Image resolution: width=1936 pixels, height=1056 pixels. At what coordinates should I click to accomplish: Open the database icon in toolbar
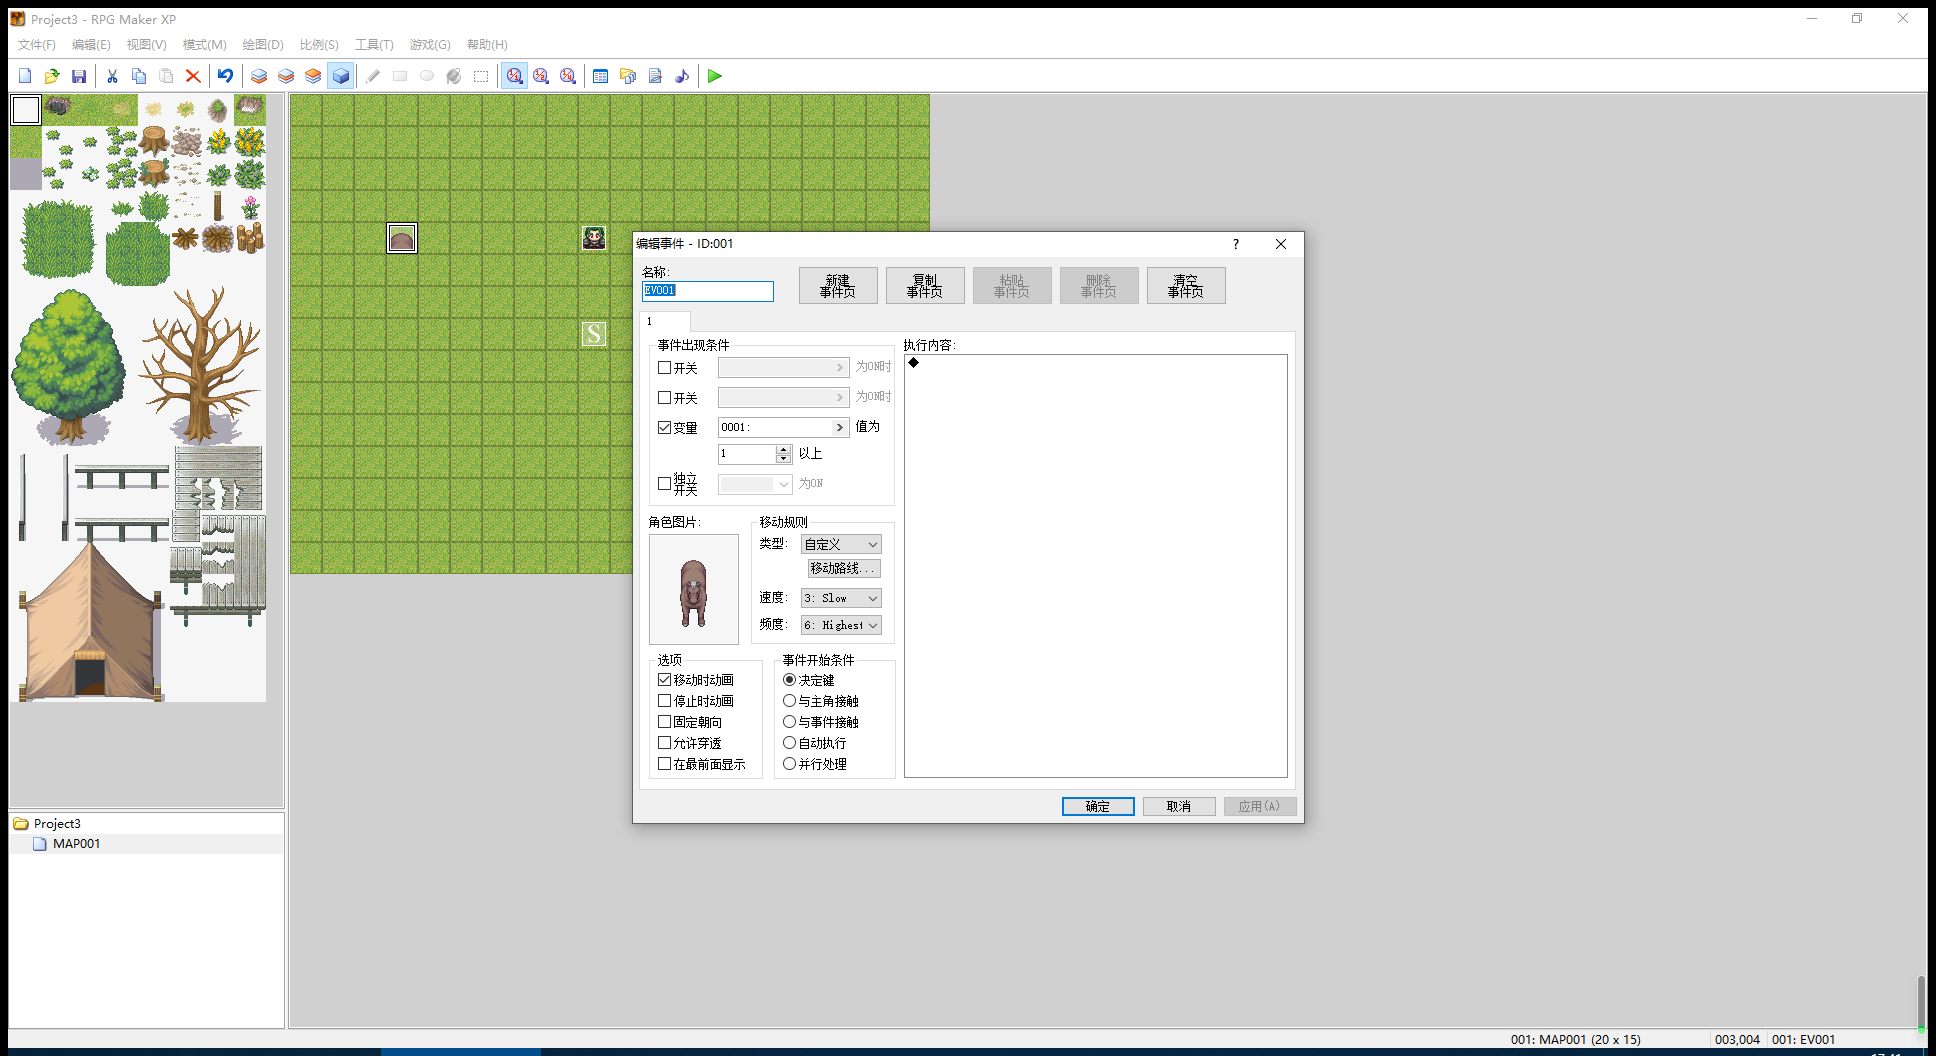[600, 76]
